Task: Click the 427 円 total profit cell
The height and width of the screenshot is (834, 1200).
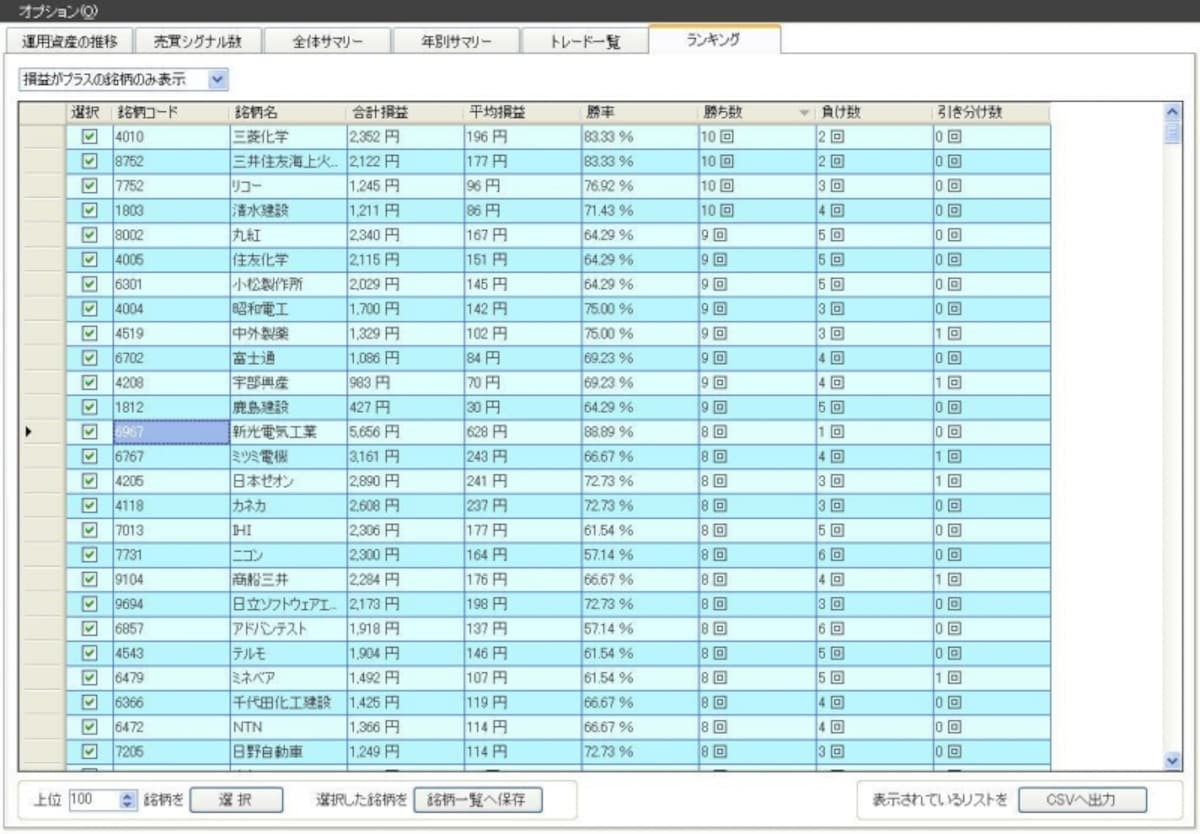Action: click(404, 407)
